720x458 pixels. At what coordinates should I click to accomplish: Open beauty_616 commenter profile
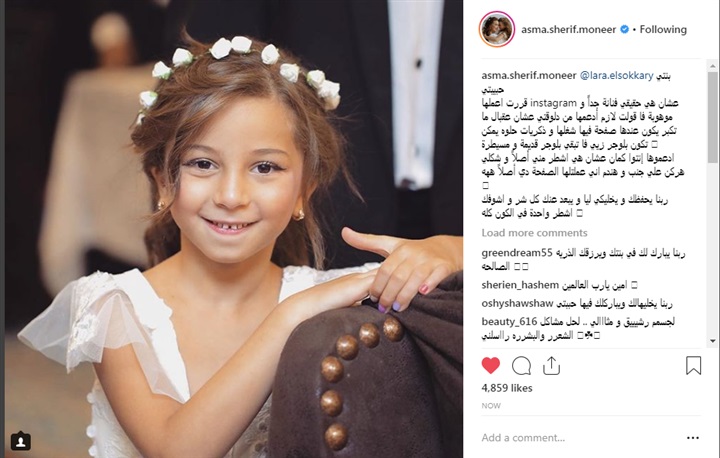tap(509, 322)
